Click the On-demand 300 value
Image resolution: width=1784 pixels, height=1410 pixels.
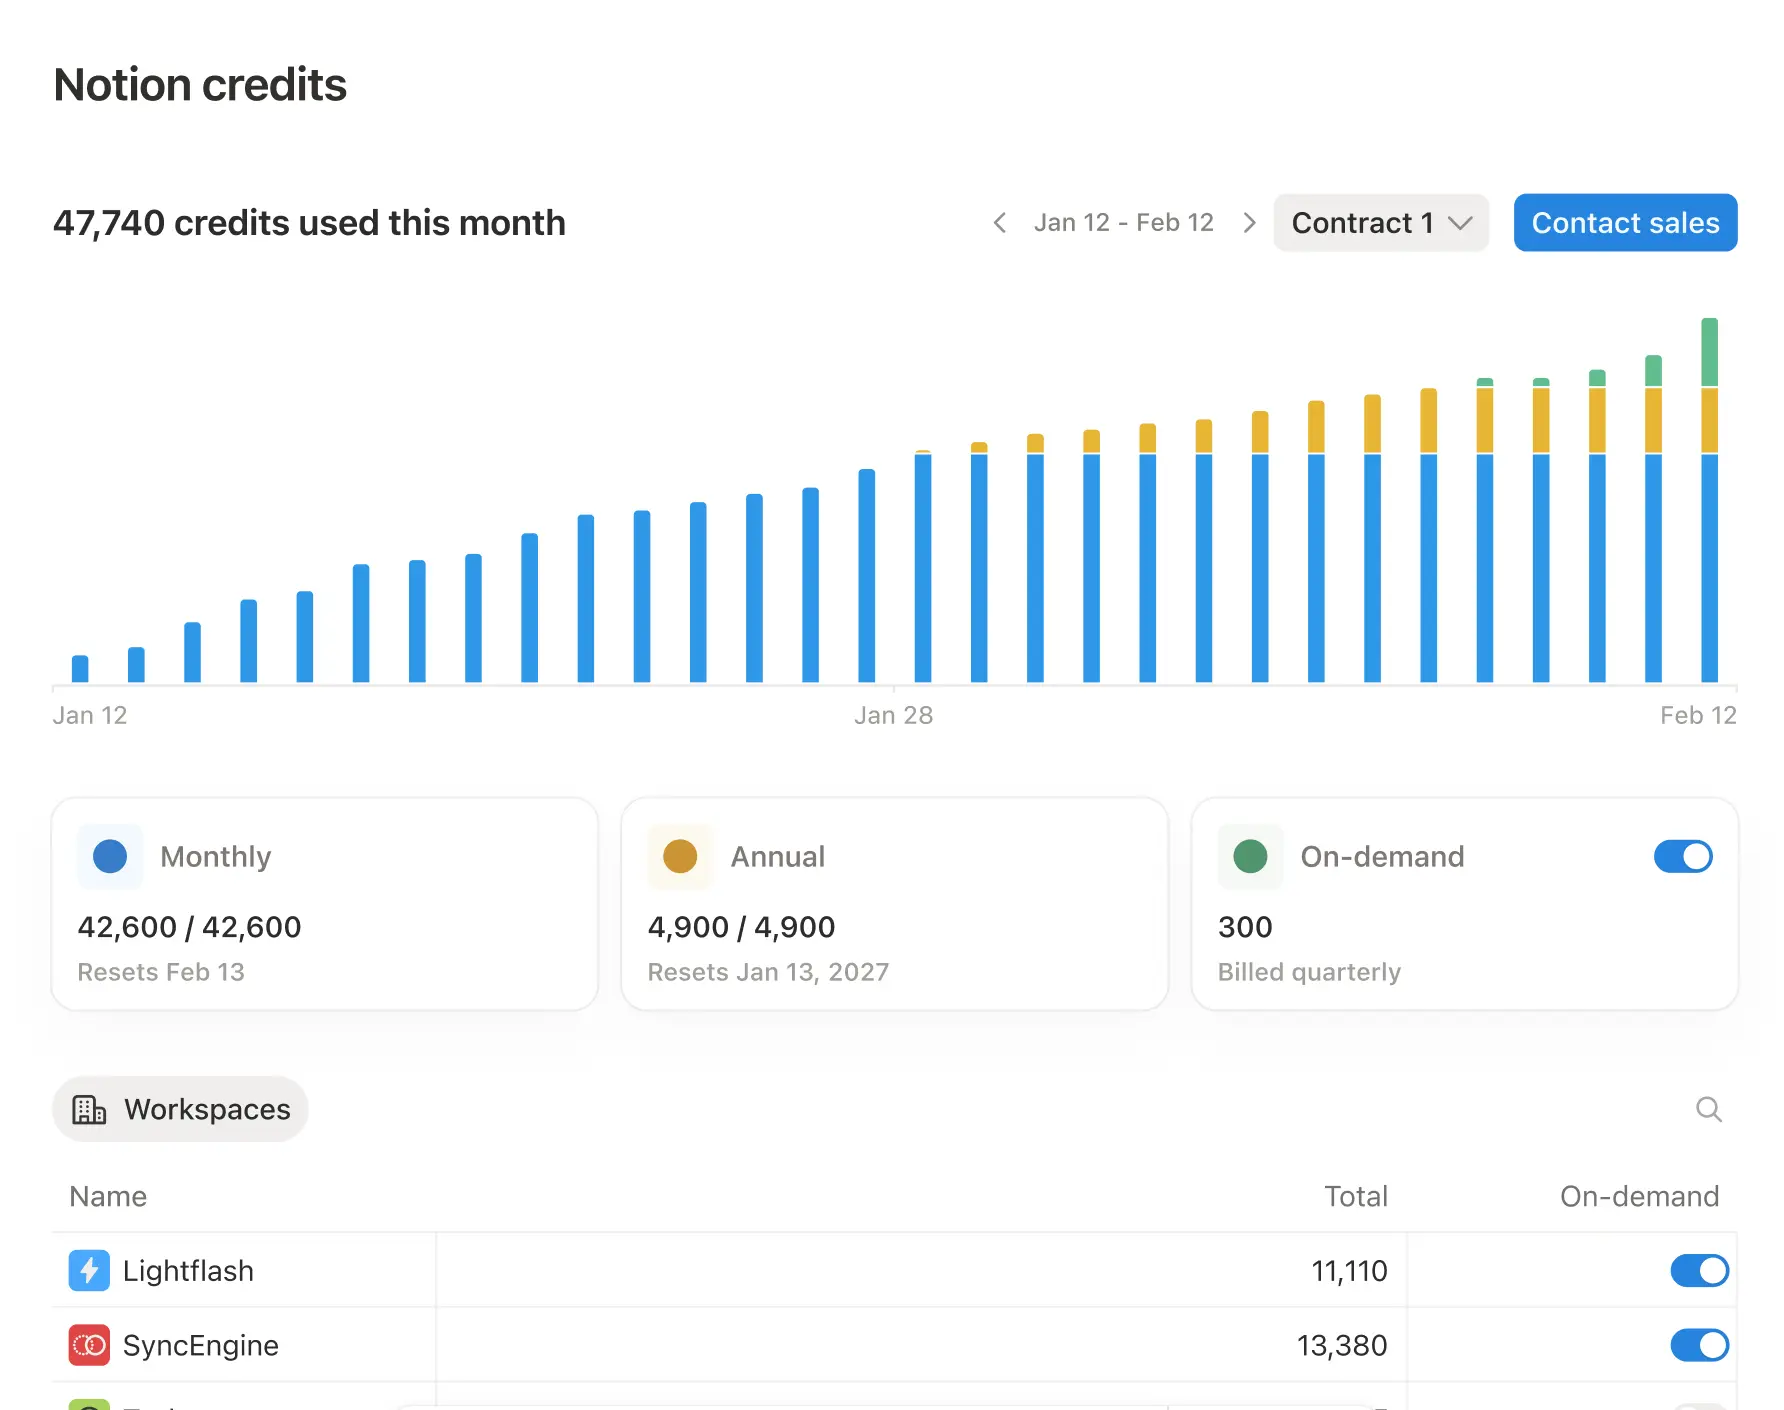[x=1245, y=927]
